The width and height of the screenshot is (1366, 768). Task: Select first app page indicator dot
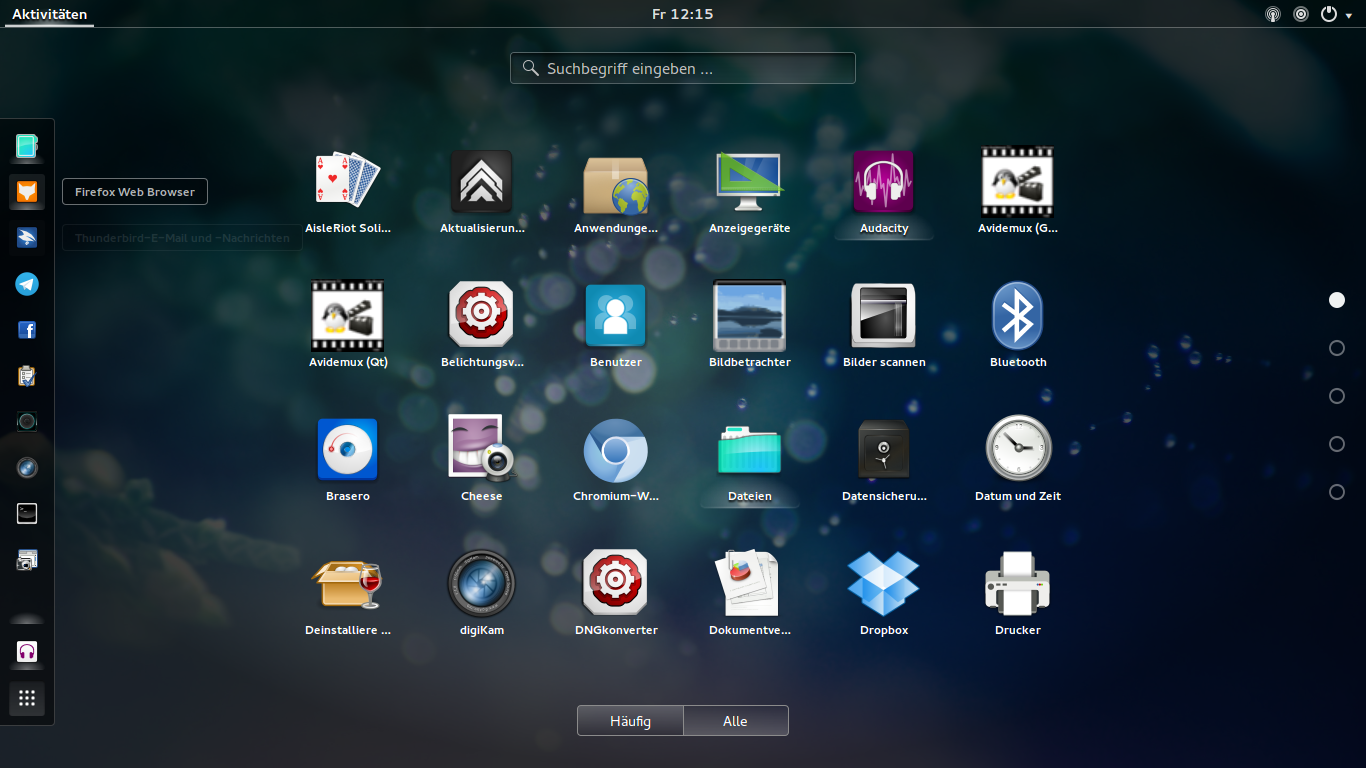1337,300
